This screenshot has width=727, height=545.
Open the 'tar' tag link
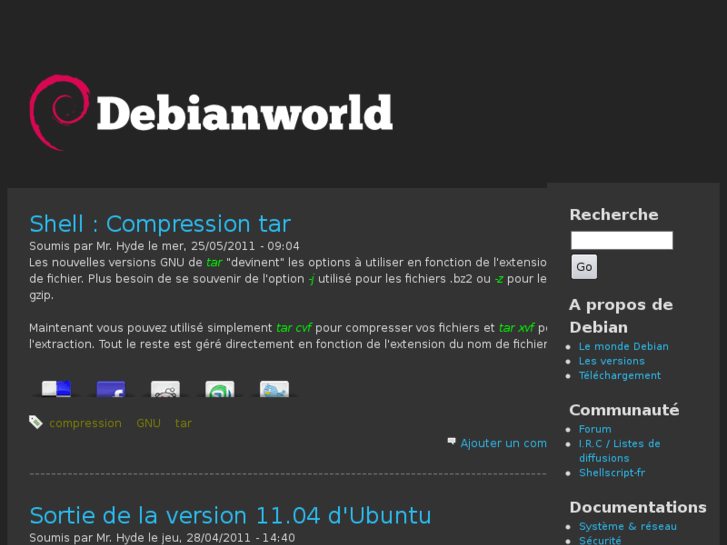pos(183,423)
